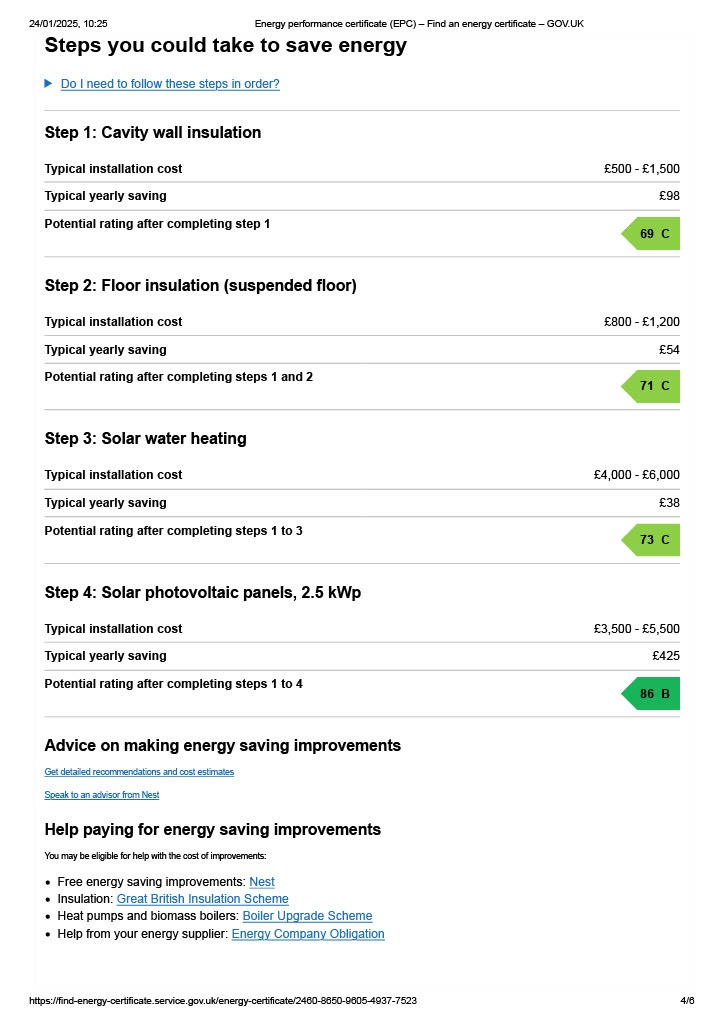Click 'Do I need to follow these steps in order?' text

(170, 84)
